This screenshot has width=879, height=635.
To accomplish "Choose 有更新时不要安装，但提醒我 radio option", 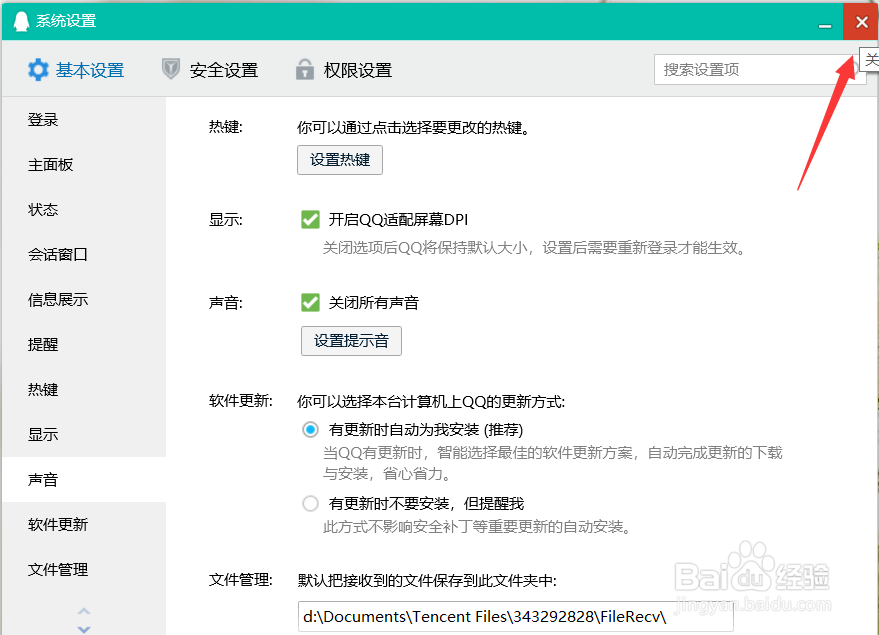I will pos(310,503).
